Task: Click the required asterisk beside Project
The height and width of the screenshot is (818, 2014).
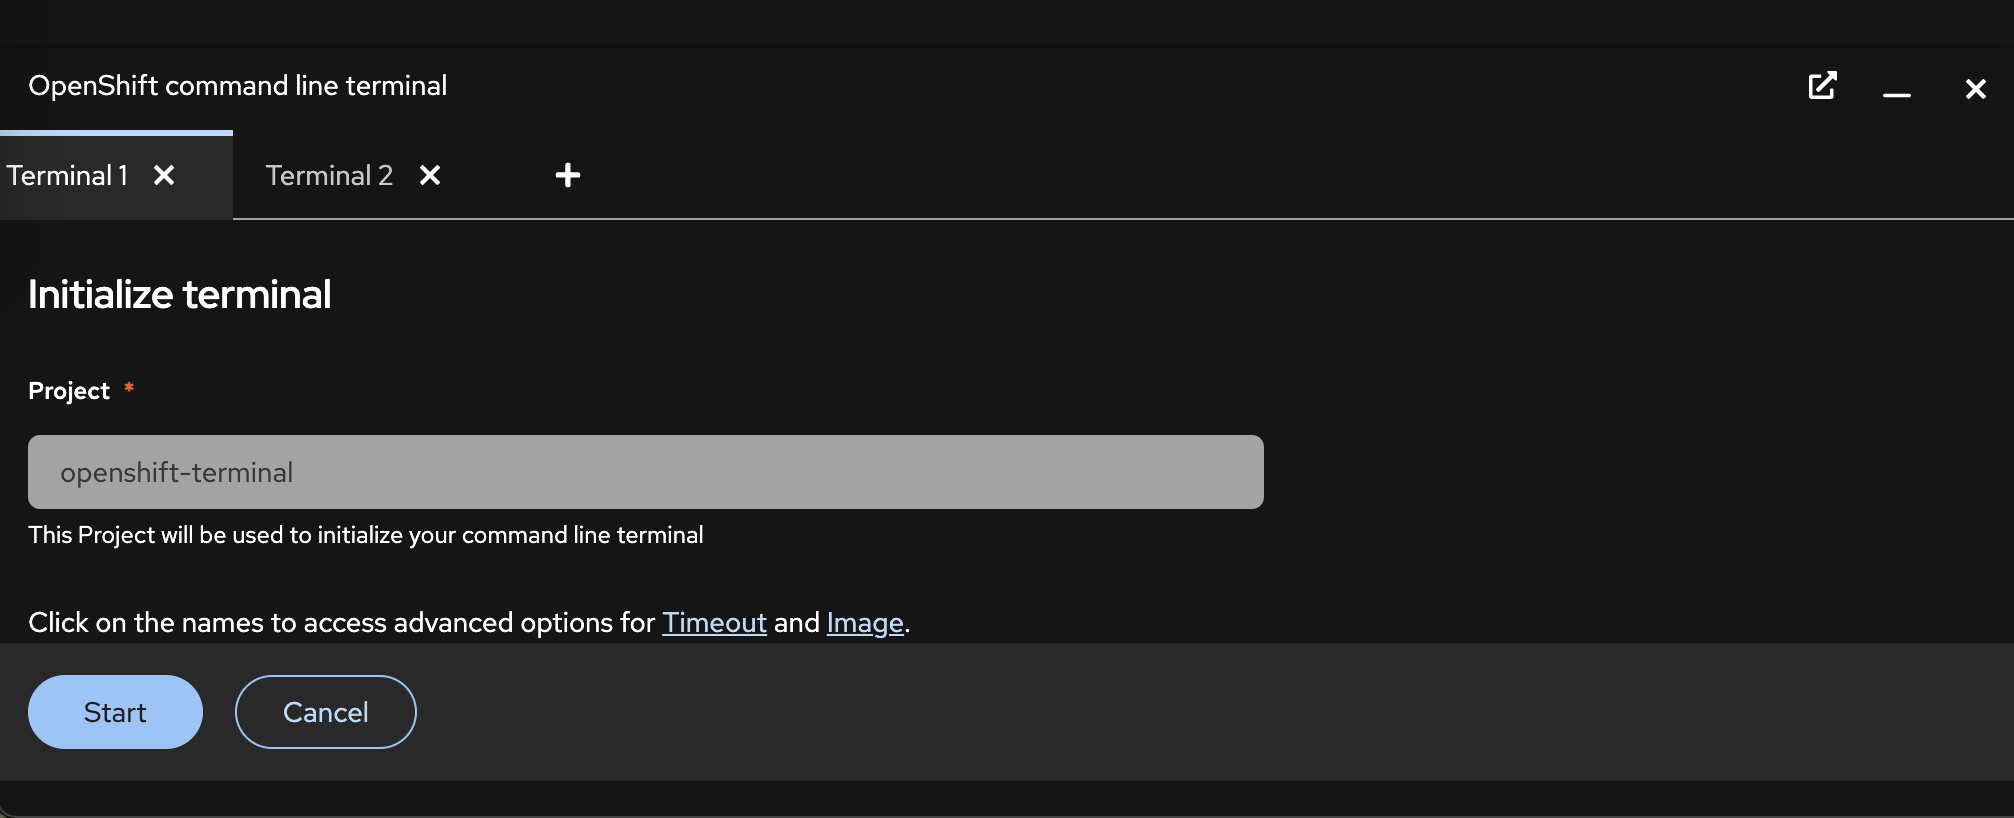Action: click(x=129, y=388)
